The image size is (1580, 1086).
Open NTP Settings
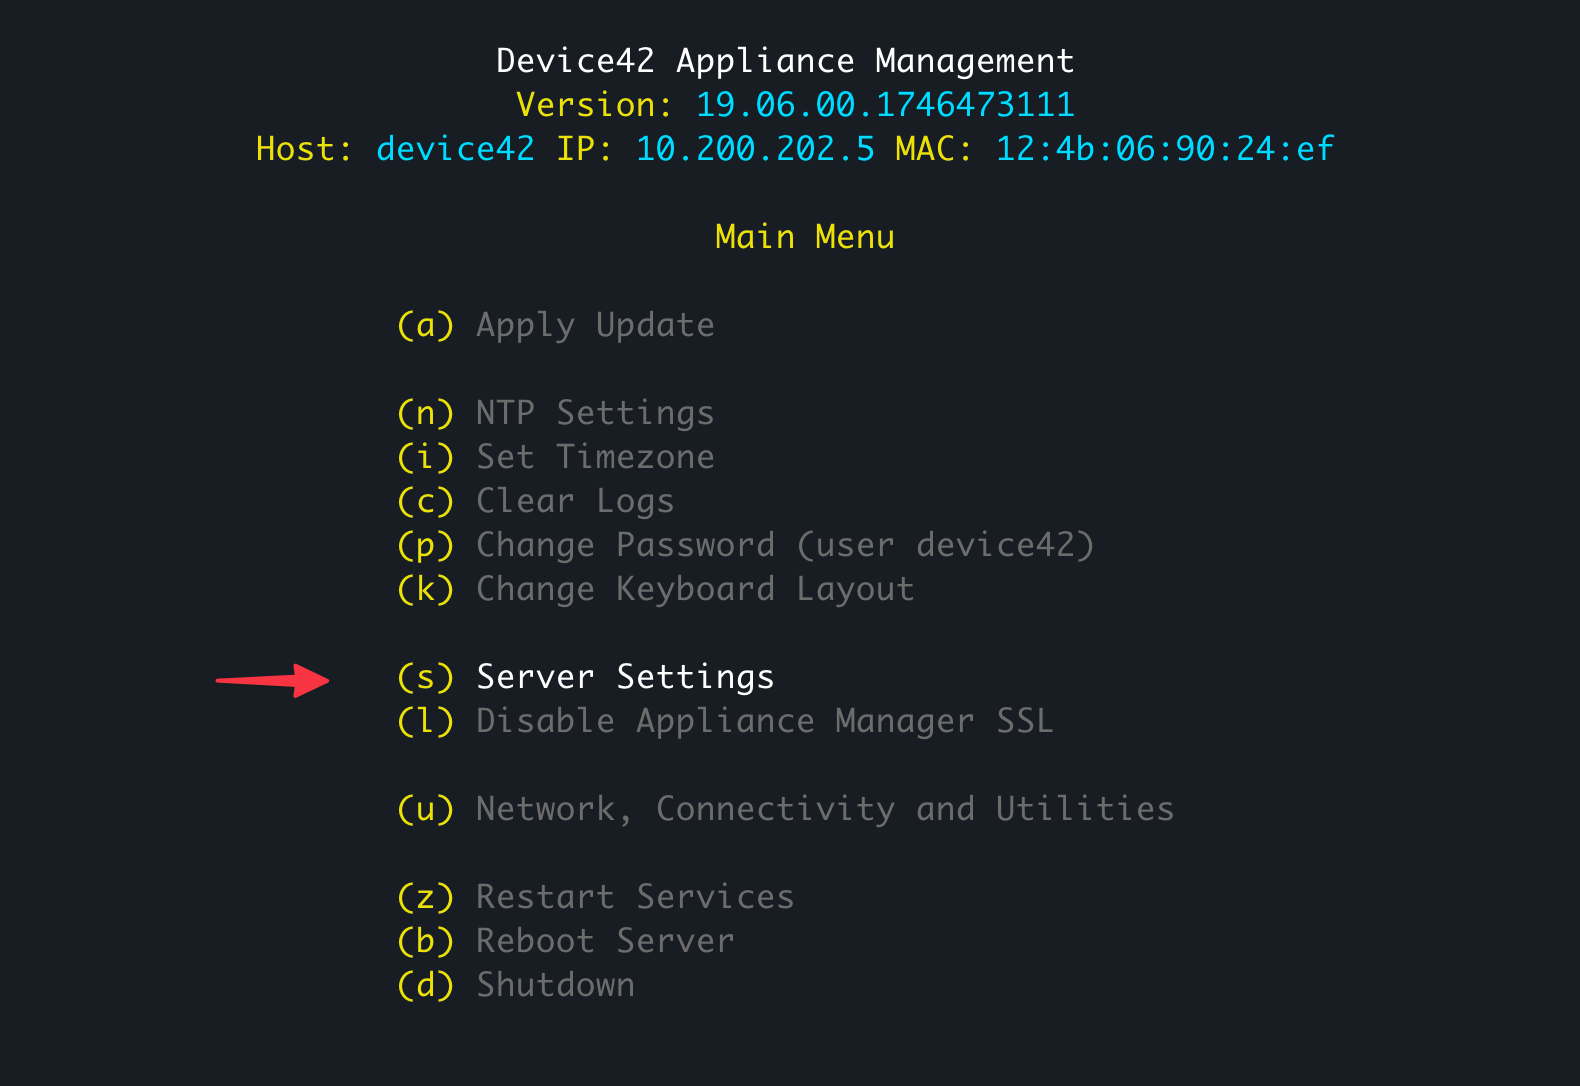click(x=594, y=412)
